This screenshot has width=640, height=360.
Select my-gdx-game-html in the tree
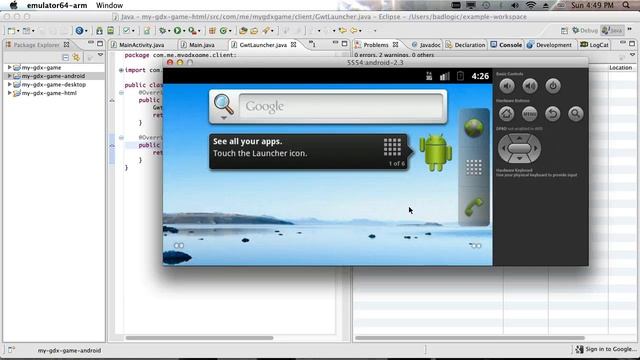click(49, 93)
